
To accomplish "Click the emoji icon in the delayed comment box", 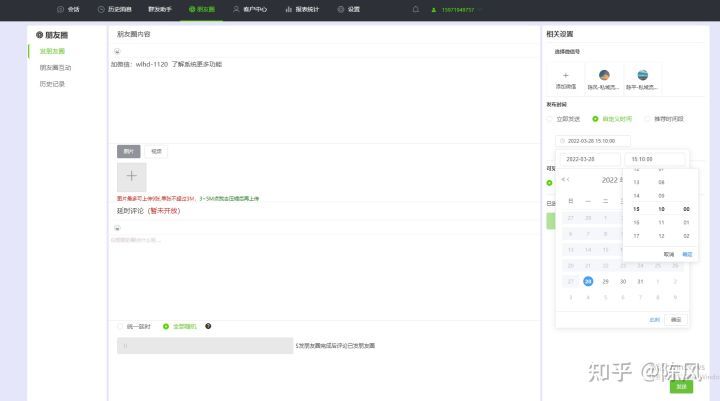I will point(117,228).
